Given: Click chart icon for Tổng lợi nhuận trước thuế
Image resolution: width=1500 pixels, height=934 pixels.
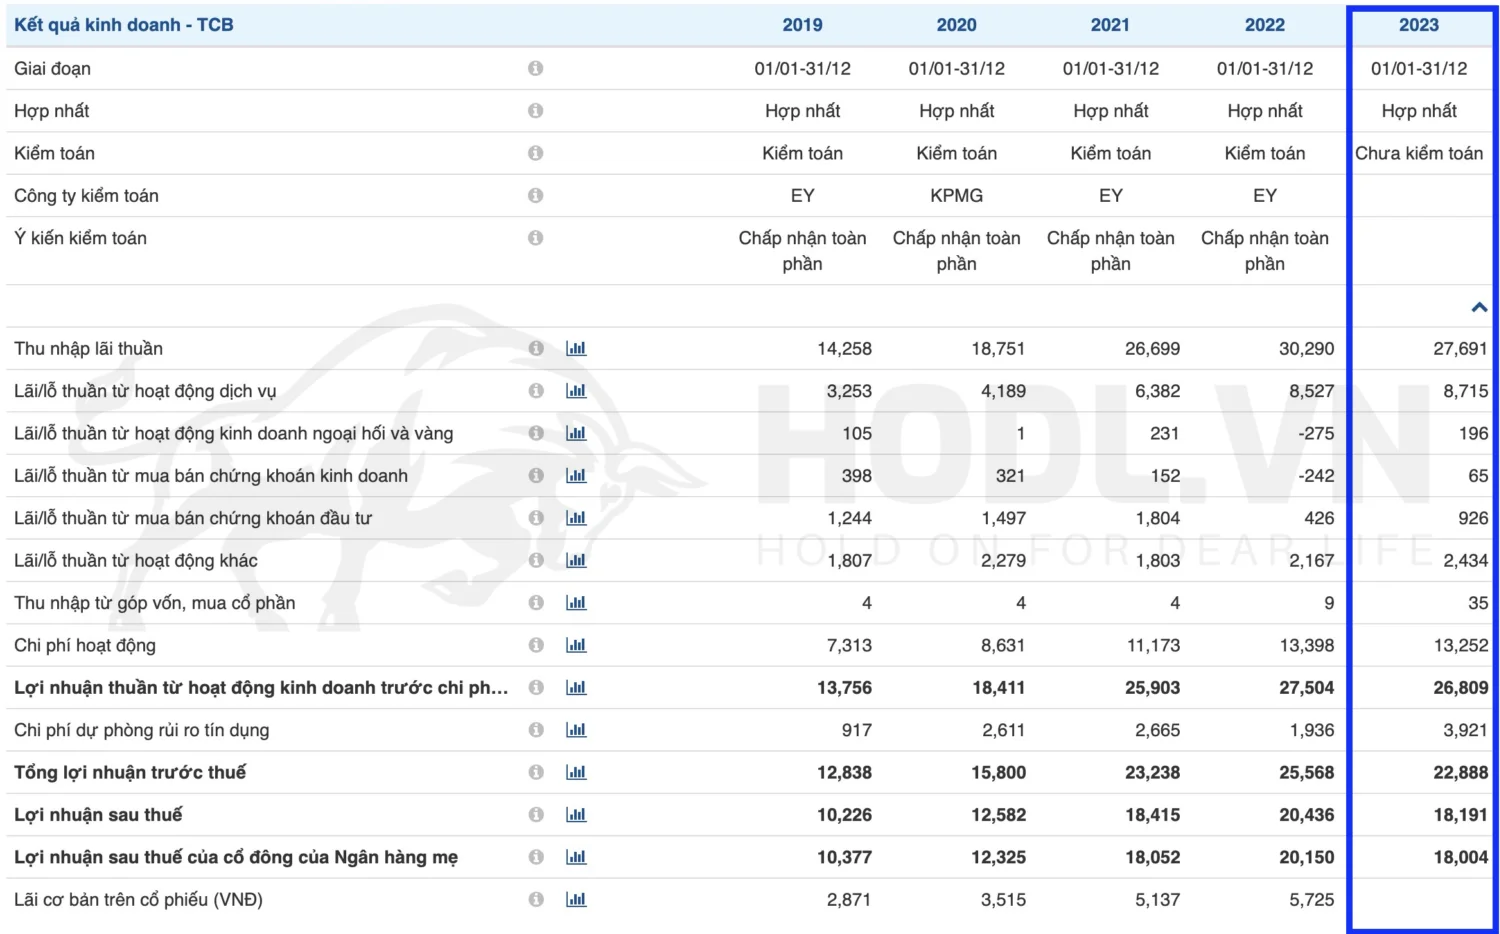Looking at the screenshot, I should tap(576, 773).
